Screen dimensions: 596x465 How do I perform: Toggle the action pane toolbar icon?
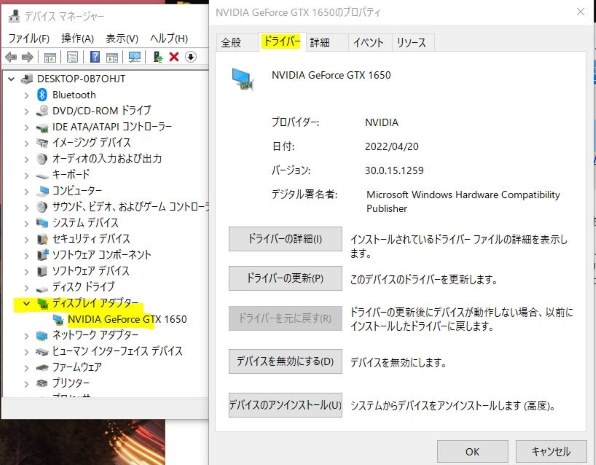tap(112, 57)
